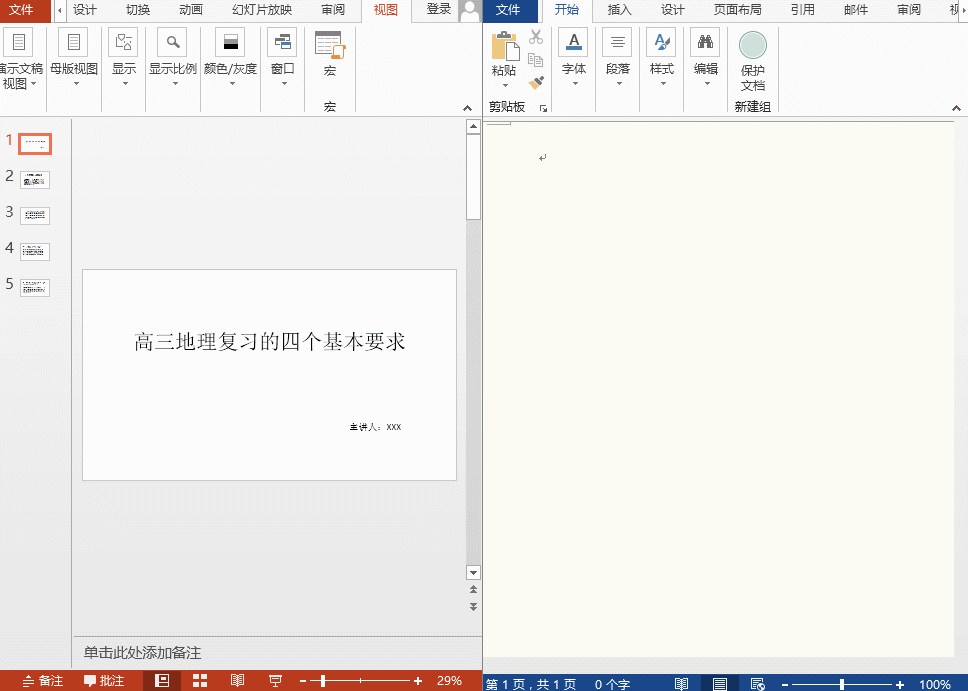
Task: Click the 主讲人 subtitle text on slide
Action: tap(375, 427)
